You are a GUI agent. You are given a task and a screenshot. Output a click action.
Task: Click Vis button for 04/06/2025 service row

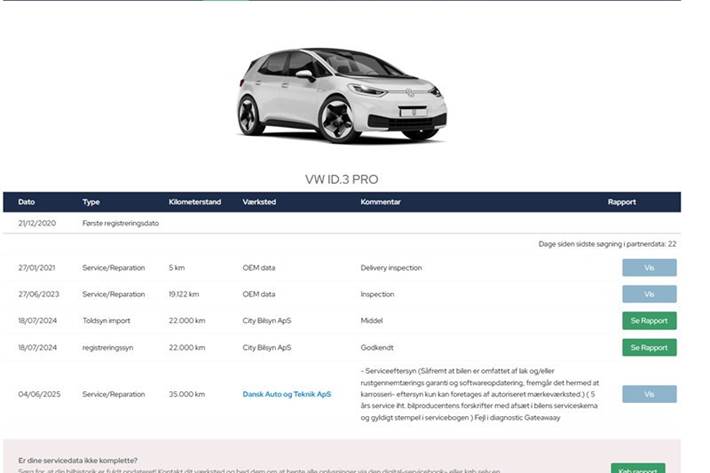point(649,394)
